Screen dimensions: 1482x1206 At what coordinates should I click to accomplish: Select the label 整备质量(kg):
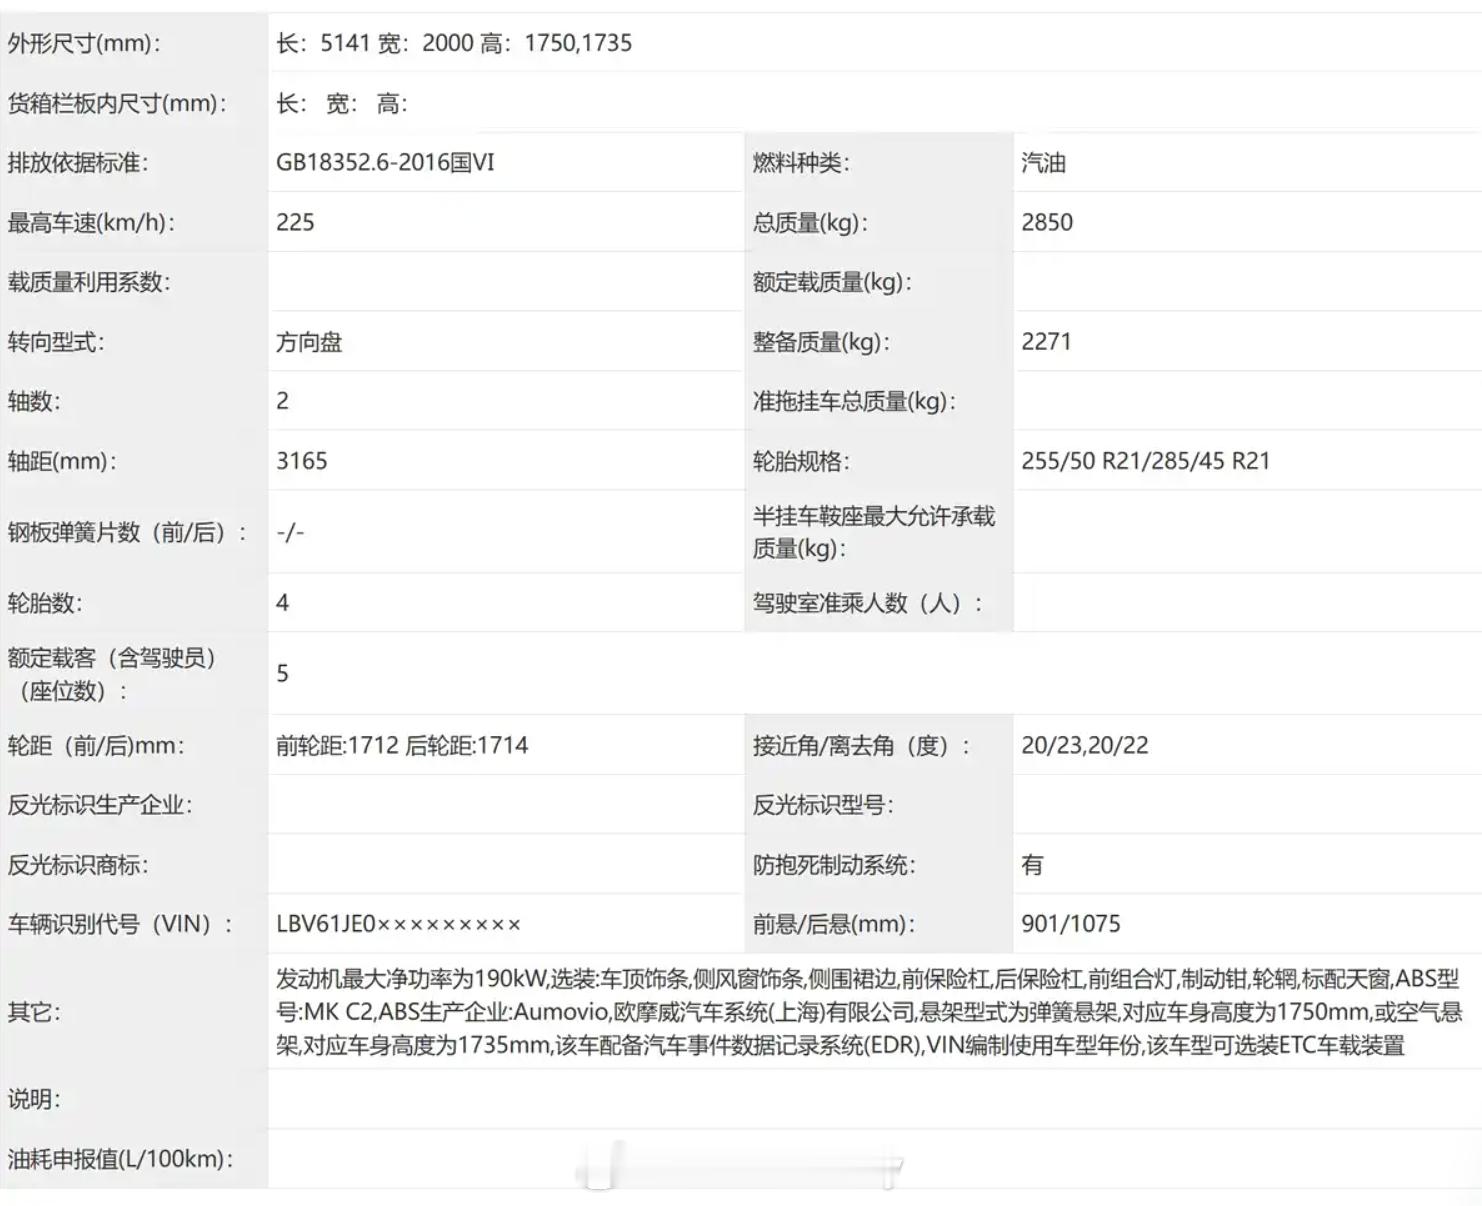click(821, 342)
